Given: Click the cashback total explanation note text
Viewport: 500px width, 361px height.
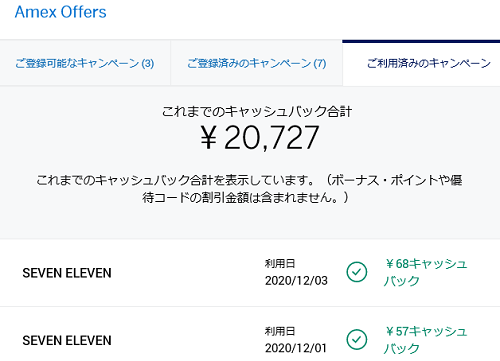Looking at the screenshot, I should [249, 189].
